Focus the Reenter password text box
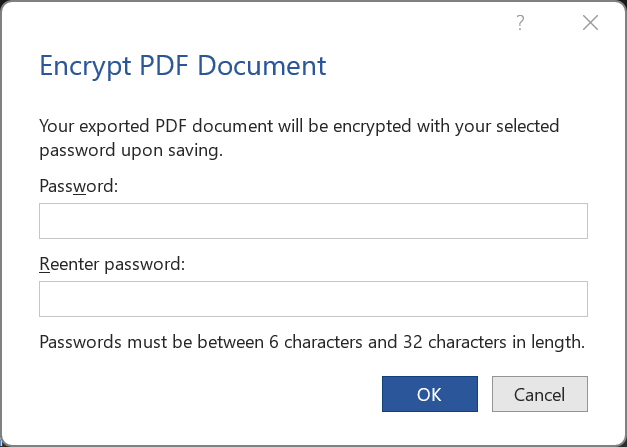The width and height of the screenshot is (627, 447). click(x=313, y=299)
